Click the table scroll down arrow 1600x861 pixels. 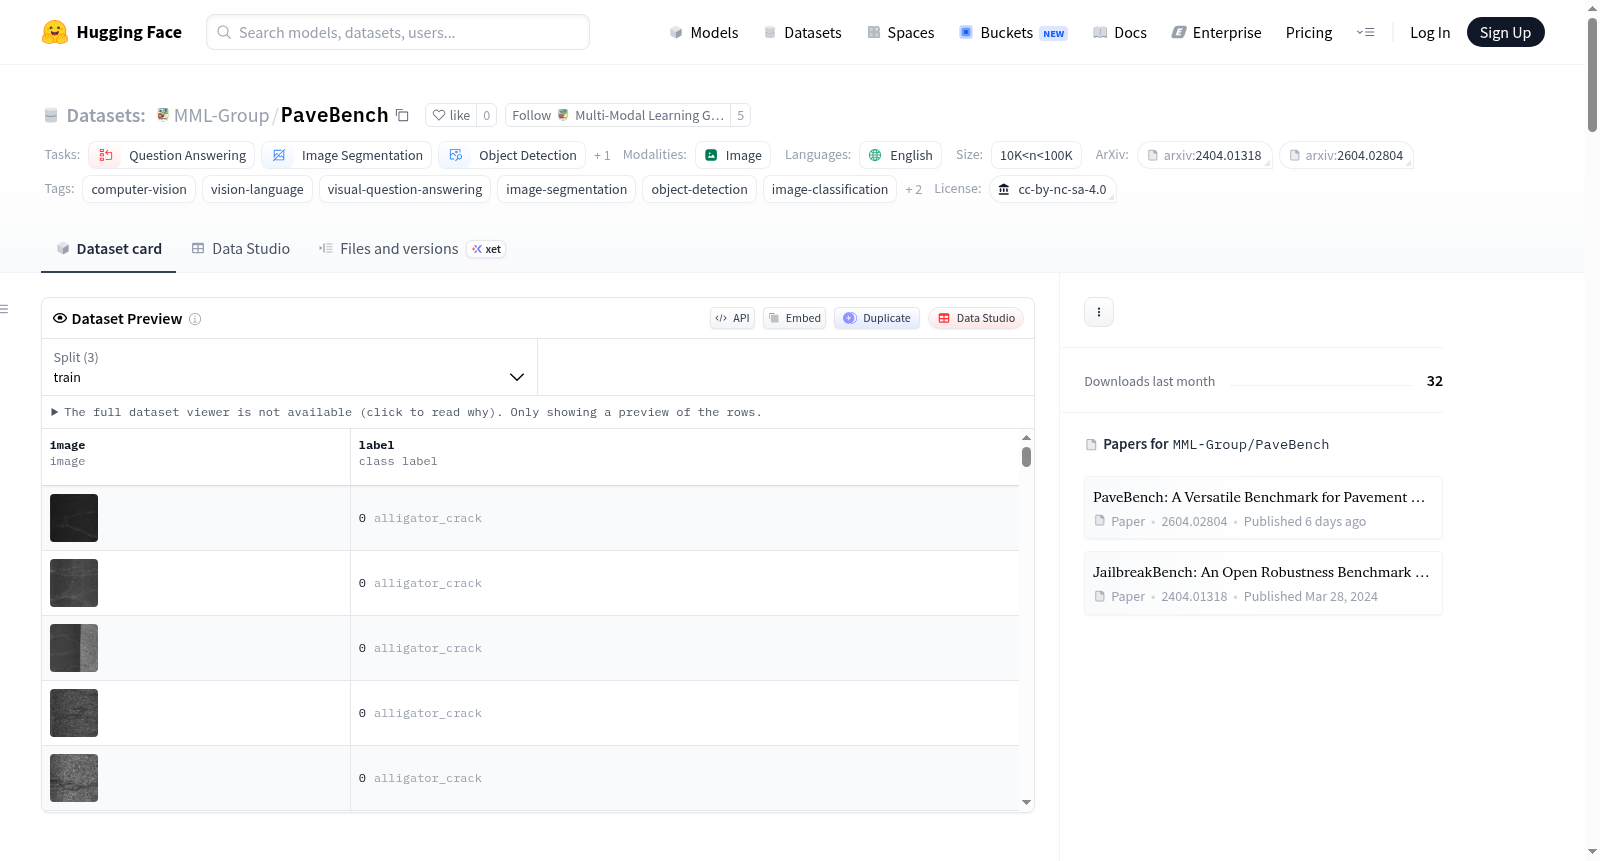click(x=1026, y=803)
